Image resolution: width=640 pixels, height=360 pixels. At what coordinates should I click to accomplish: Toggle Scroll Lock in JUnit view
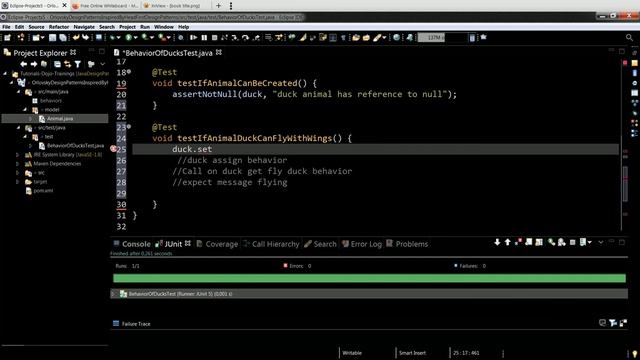(x=529, y=242)
